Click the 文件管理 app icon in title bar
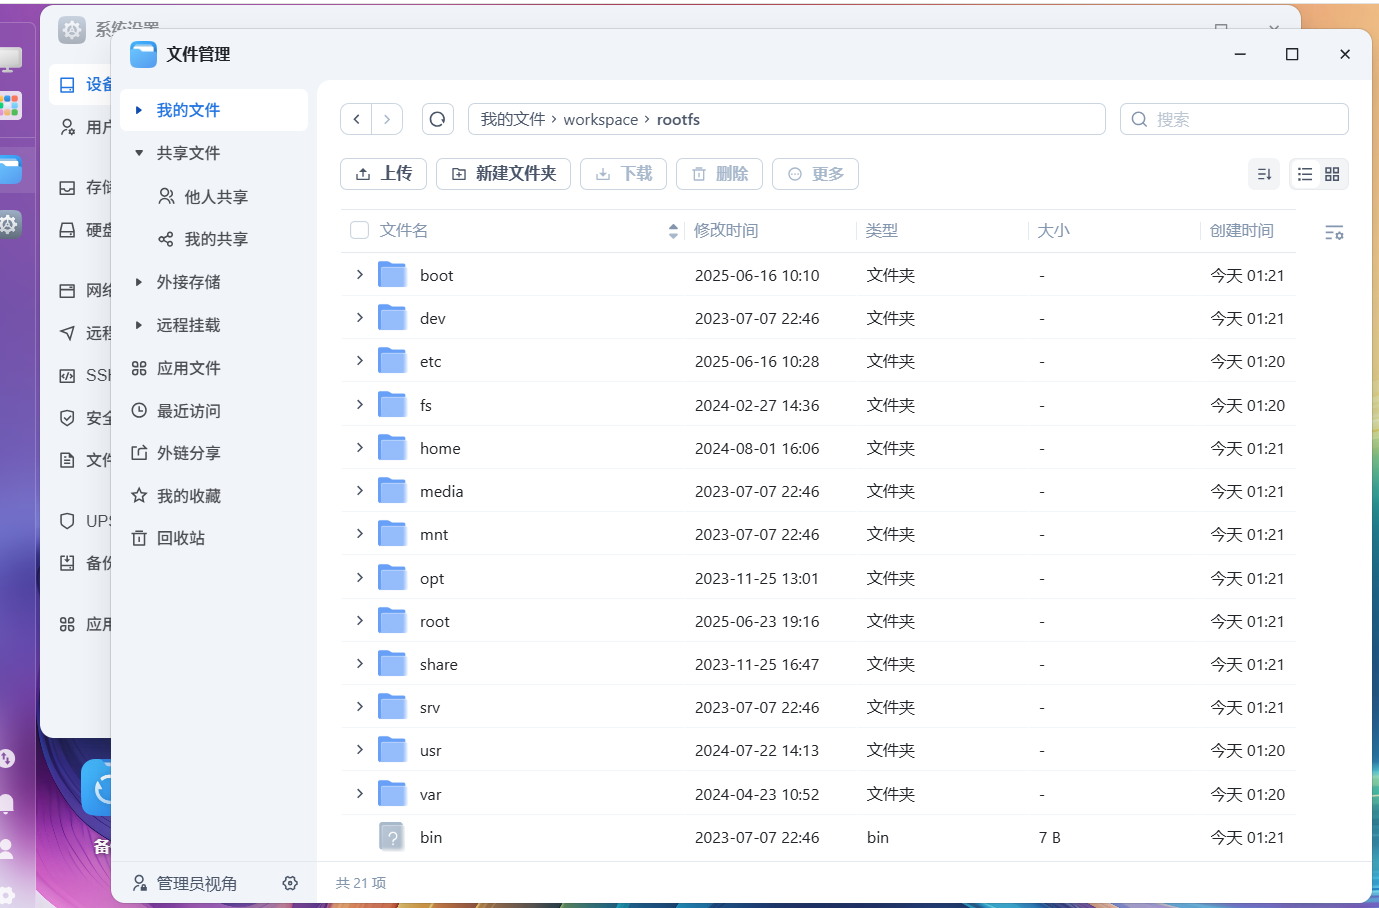Image resolution: width=1379 pixels, height=908 pixels. pos(144,54)
